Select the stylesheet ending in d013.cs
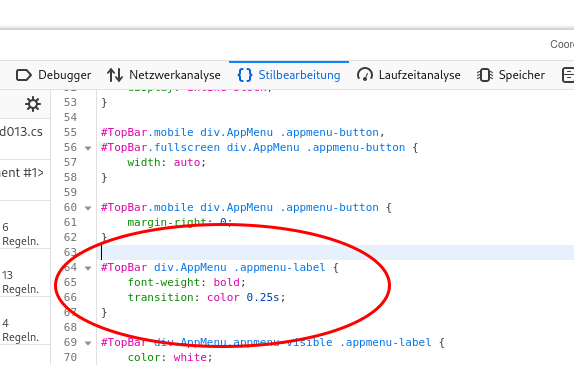The image size is (574, 365). (x=25, y=139)
